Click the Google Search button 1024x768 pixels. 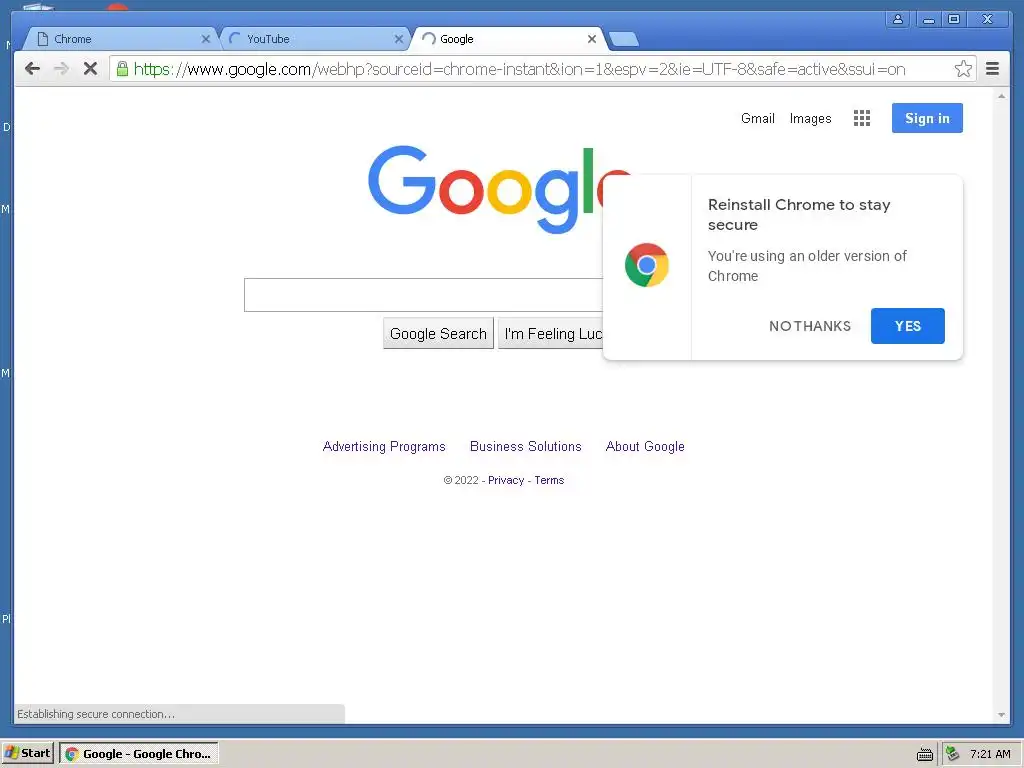pos(438,334)
